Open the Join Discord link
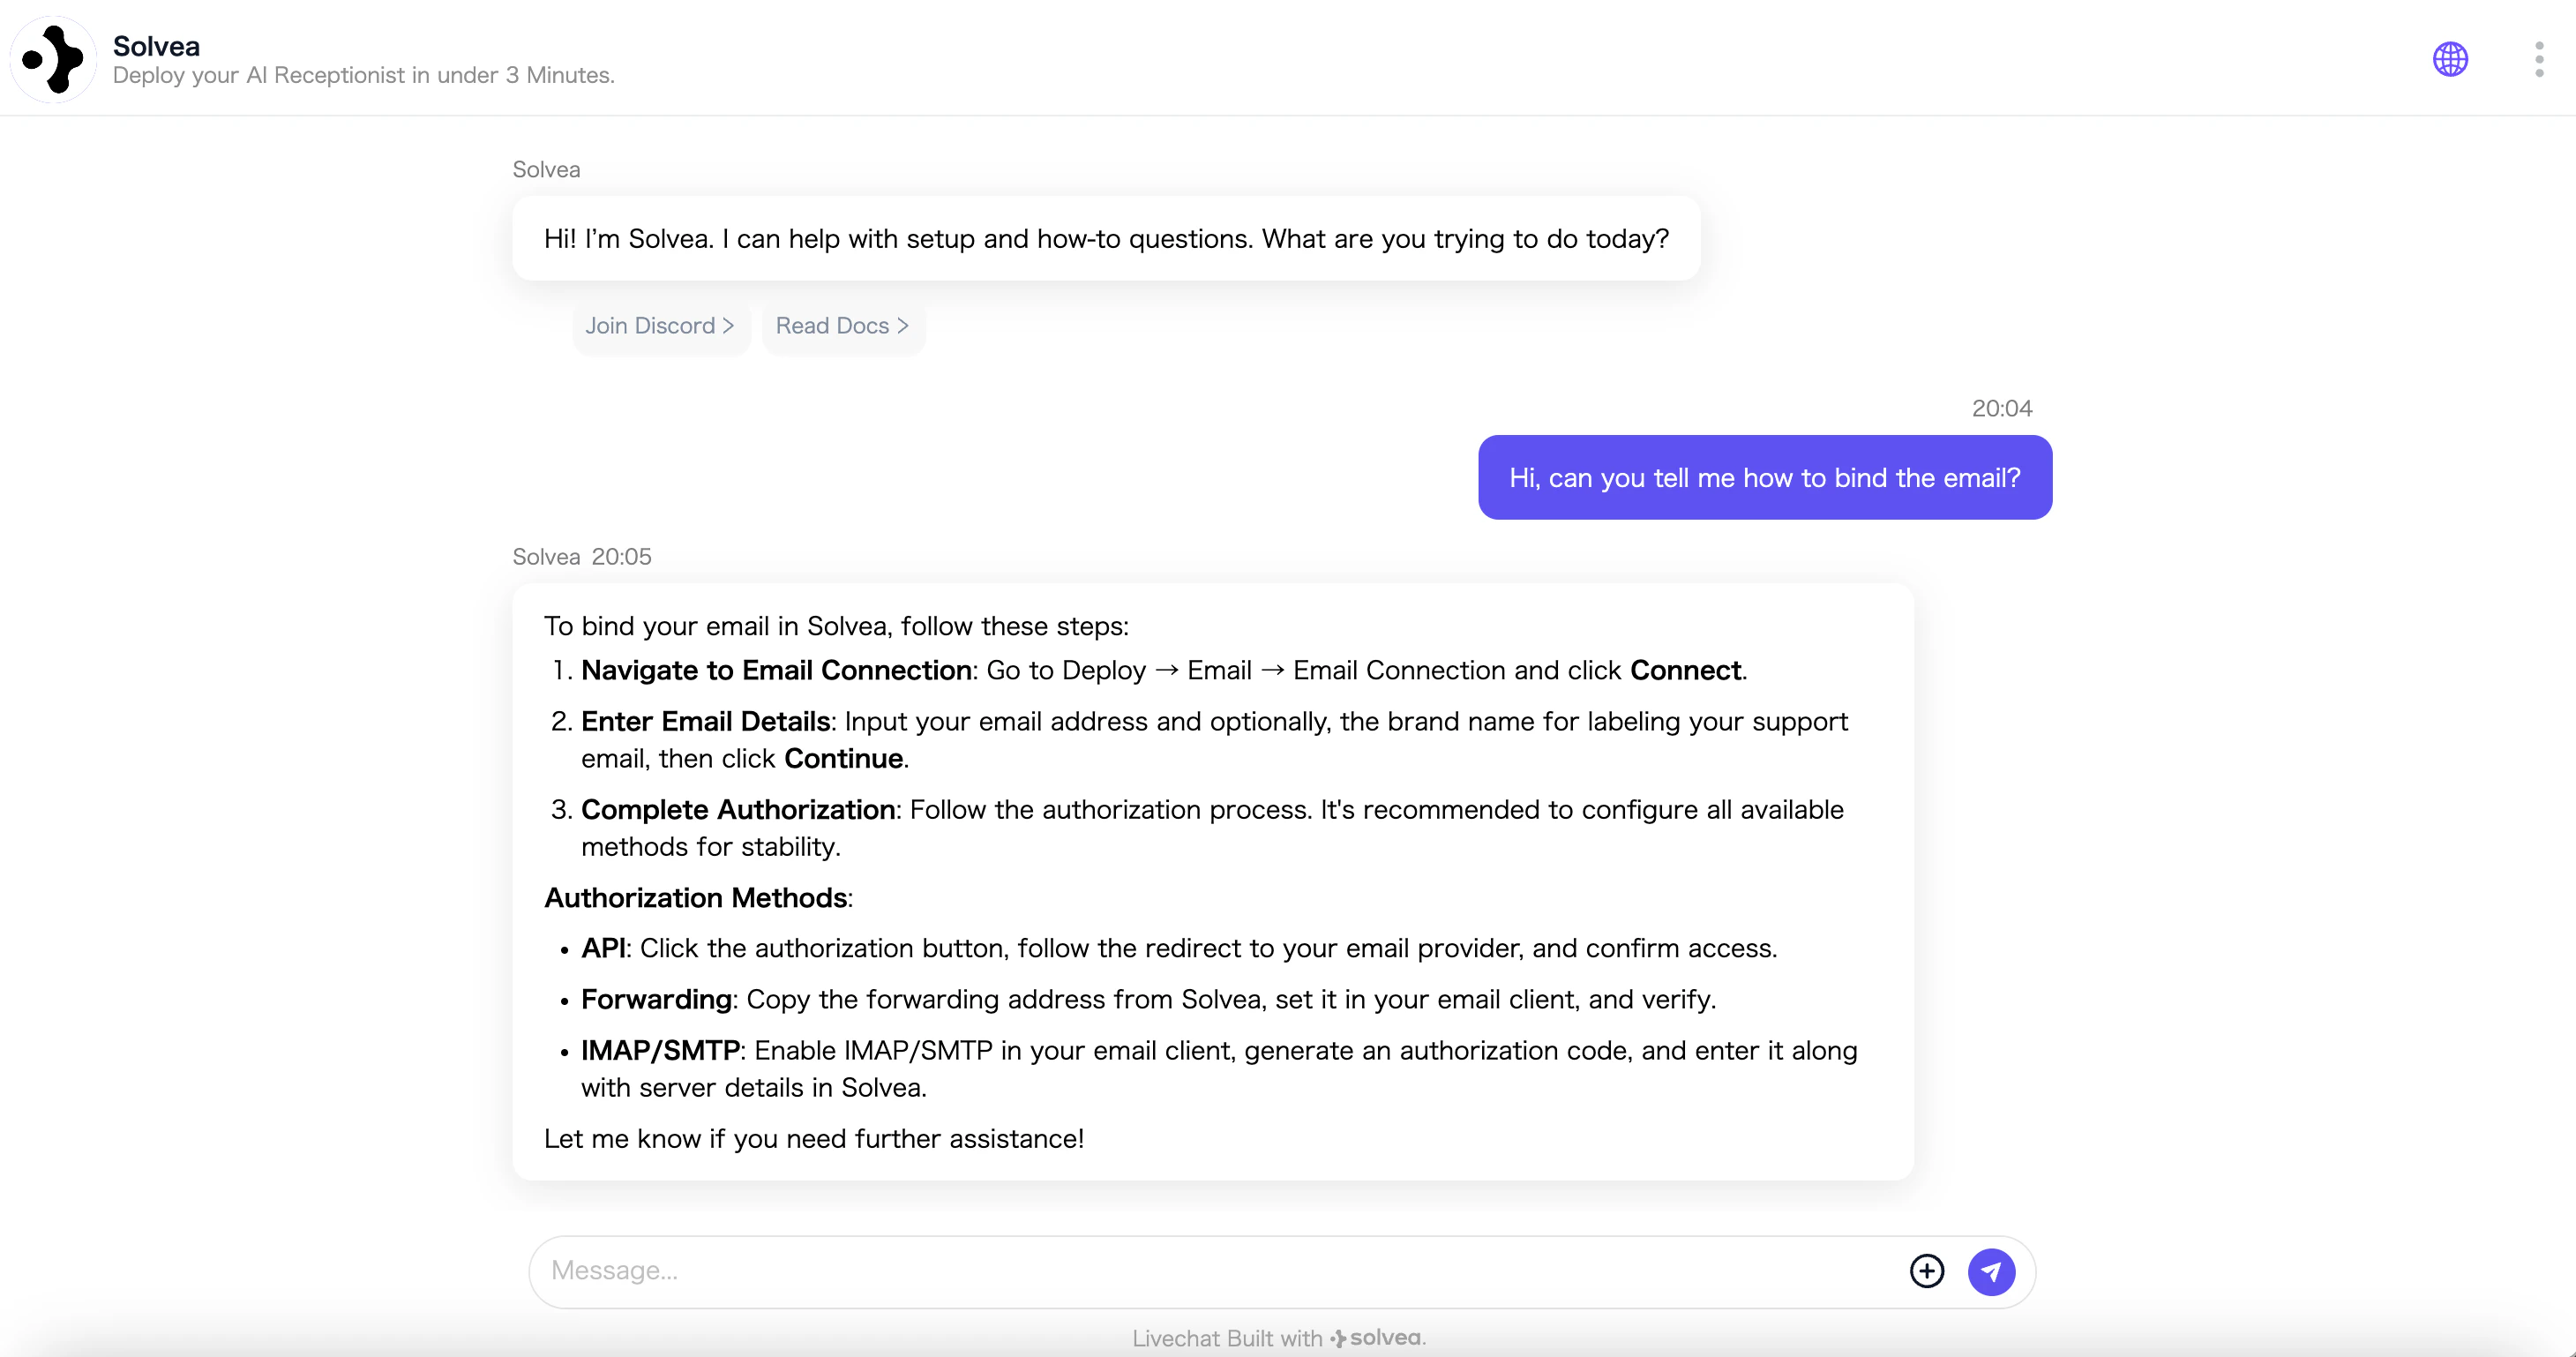The width and height of the screenshot is (2576, 1357). click(x=660, y=326)
